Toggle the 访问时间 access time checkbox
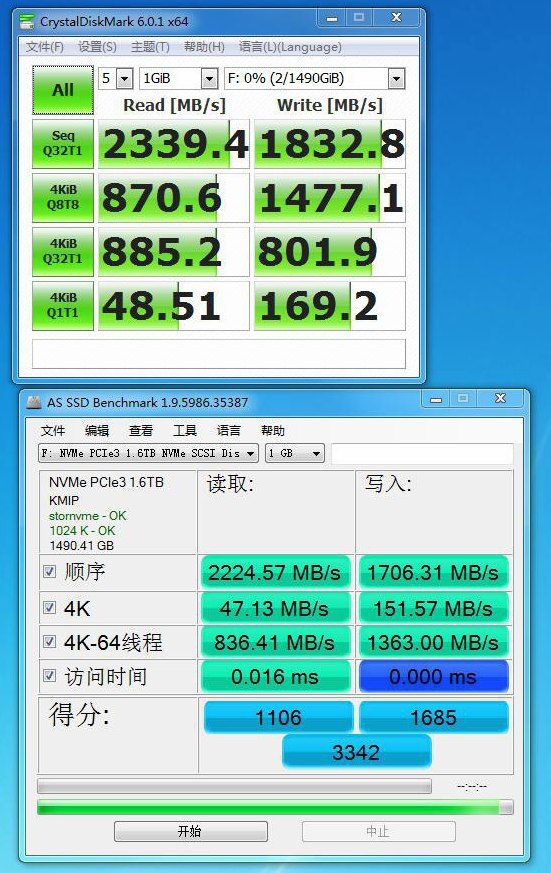Viewport: 551px width, 873px height. (50, 676)
